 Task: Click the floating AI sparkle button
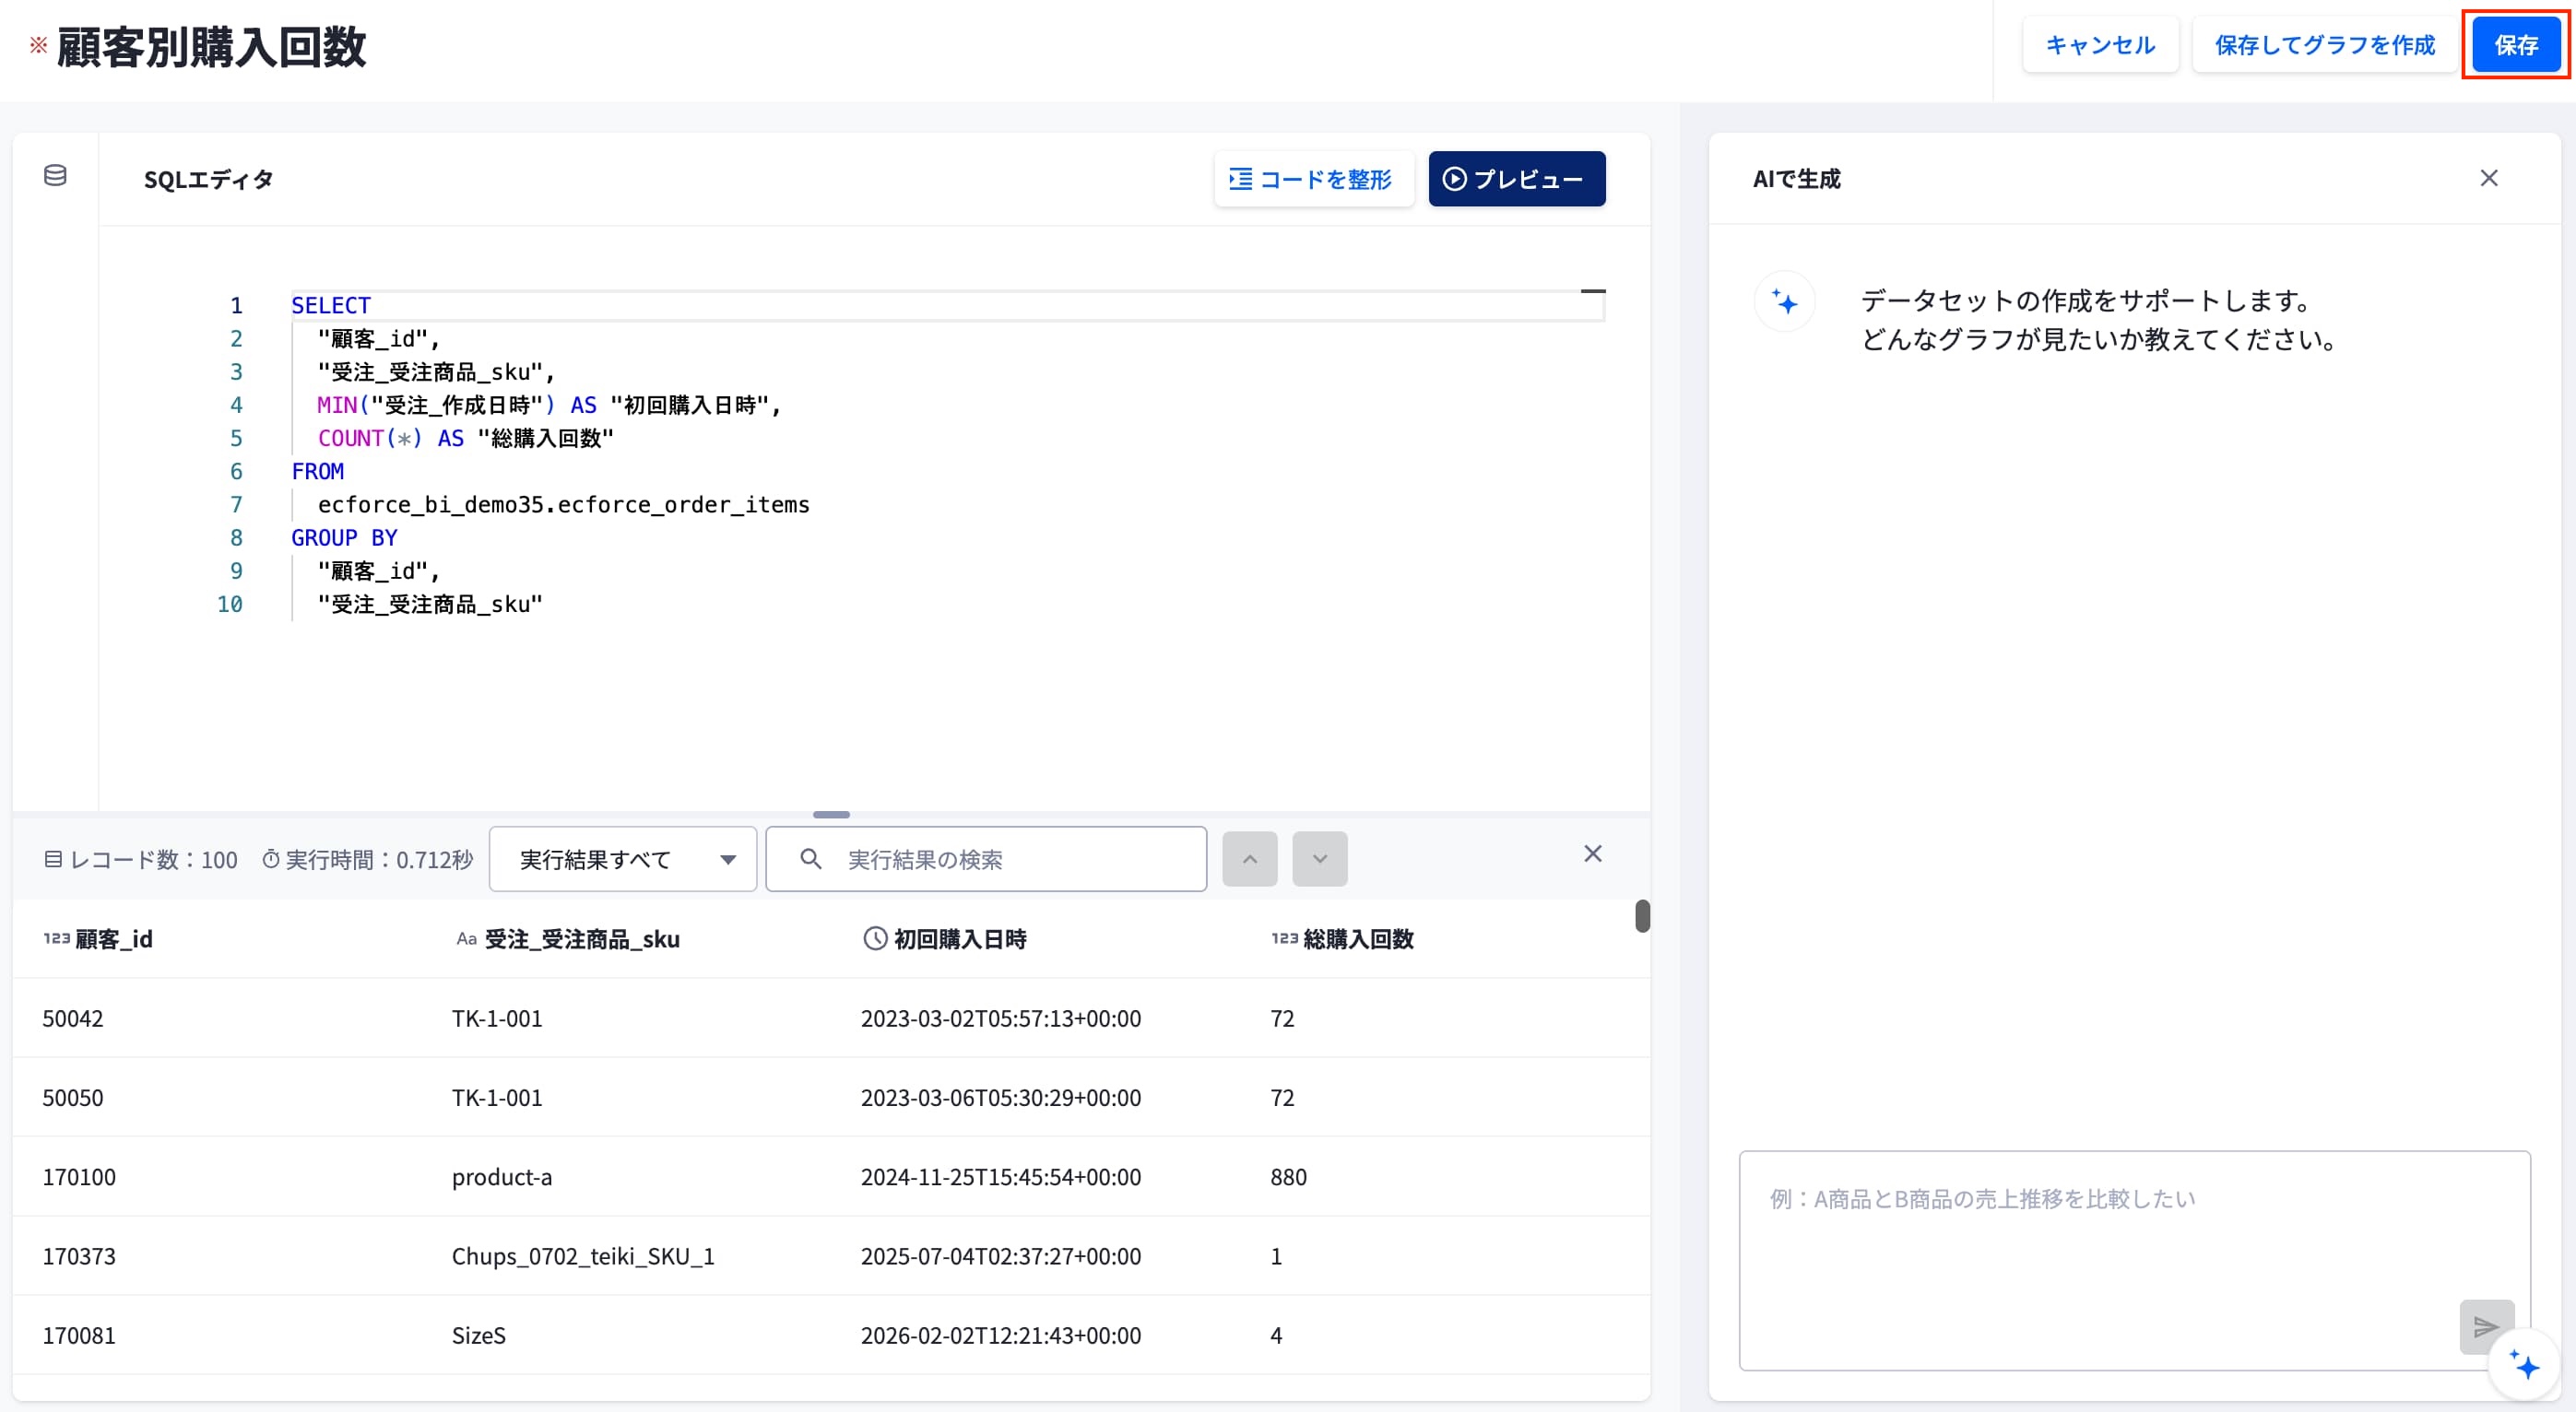pyautogui.click(x=2525, y=1364)
